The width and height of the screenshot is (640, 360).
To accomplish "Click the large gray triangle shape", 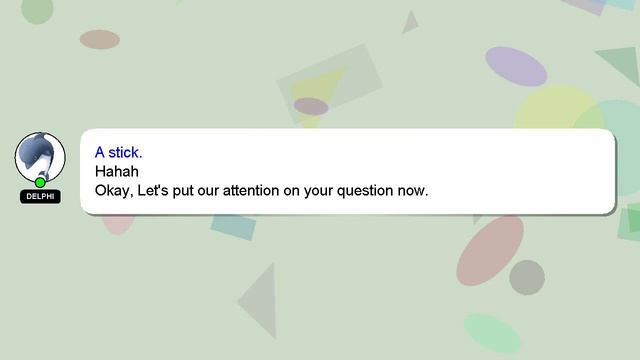I will [x=261, y=301].
